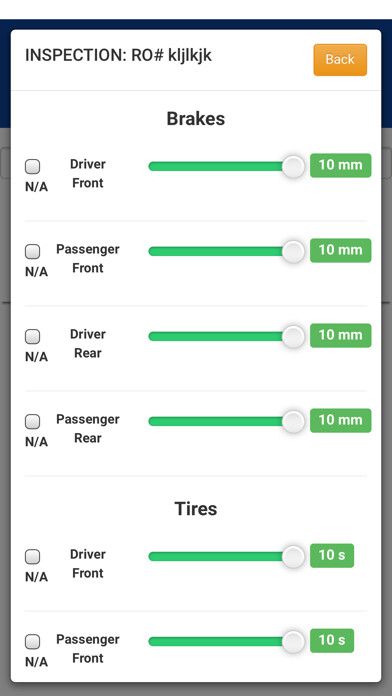
Task: Click the Brakes Passenger Front 10 mm badge
Action: [x=341, y=250]
